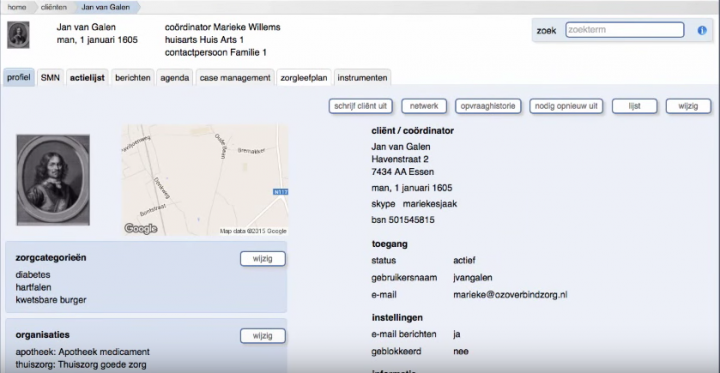Click the geblokkeerd value nee
The height and width of the screenshot is (373, 720).
tap(461, 351)
